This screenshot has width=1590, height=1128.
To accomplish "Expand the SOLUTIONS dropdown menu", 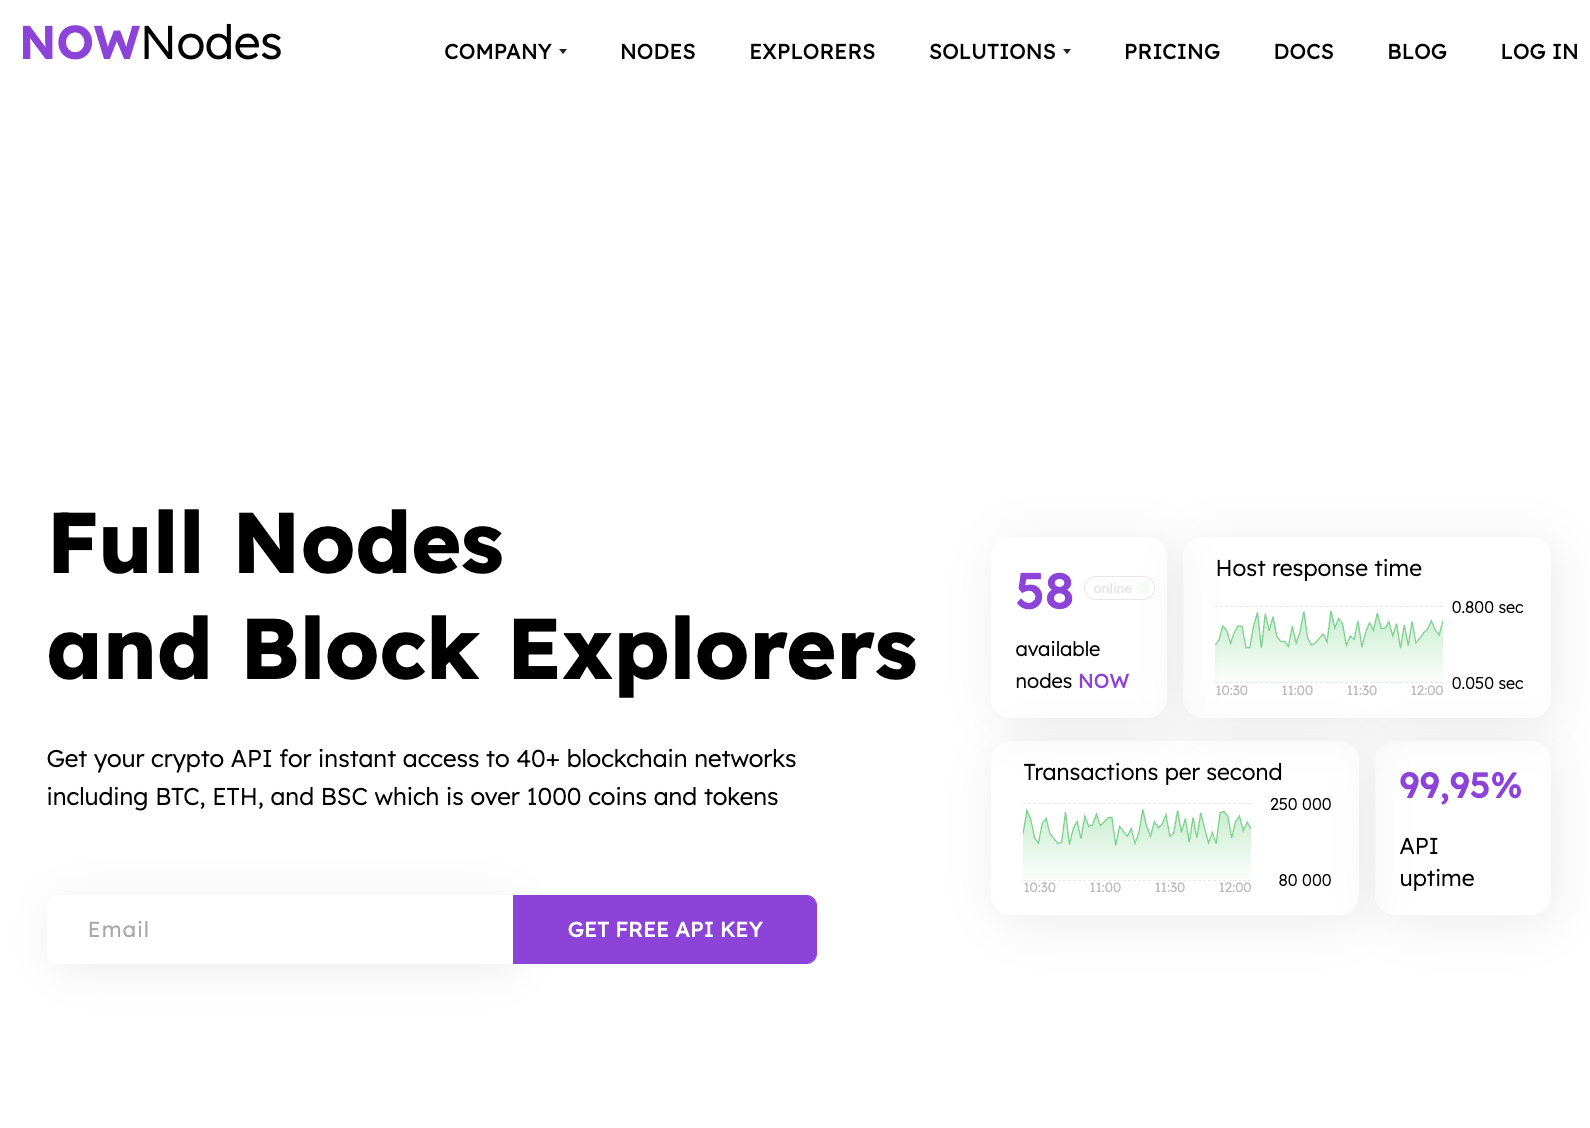I will coord(1000,52).
